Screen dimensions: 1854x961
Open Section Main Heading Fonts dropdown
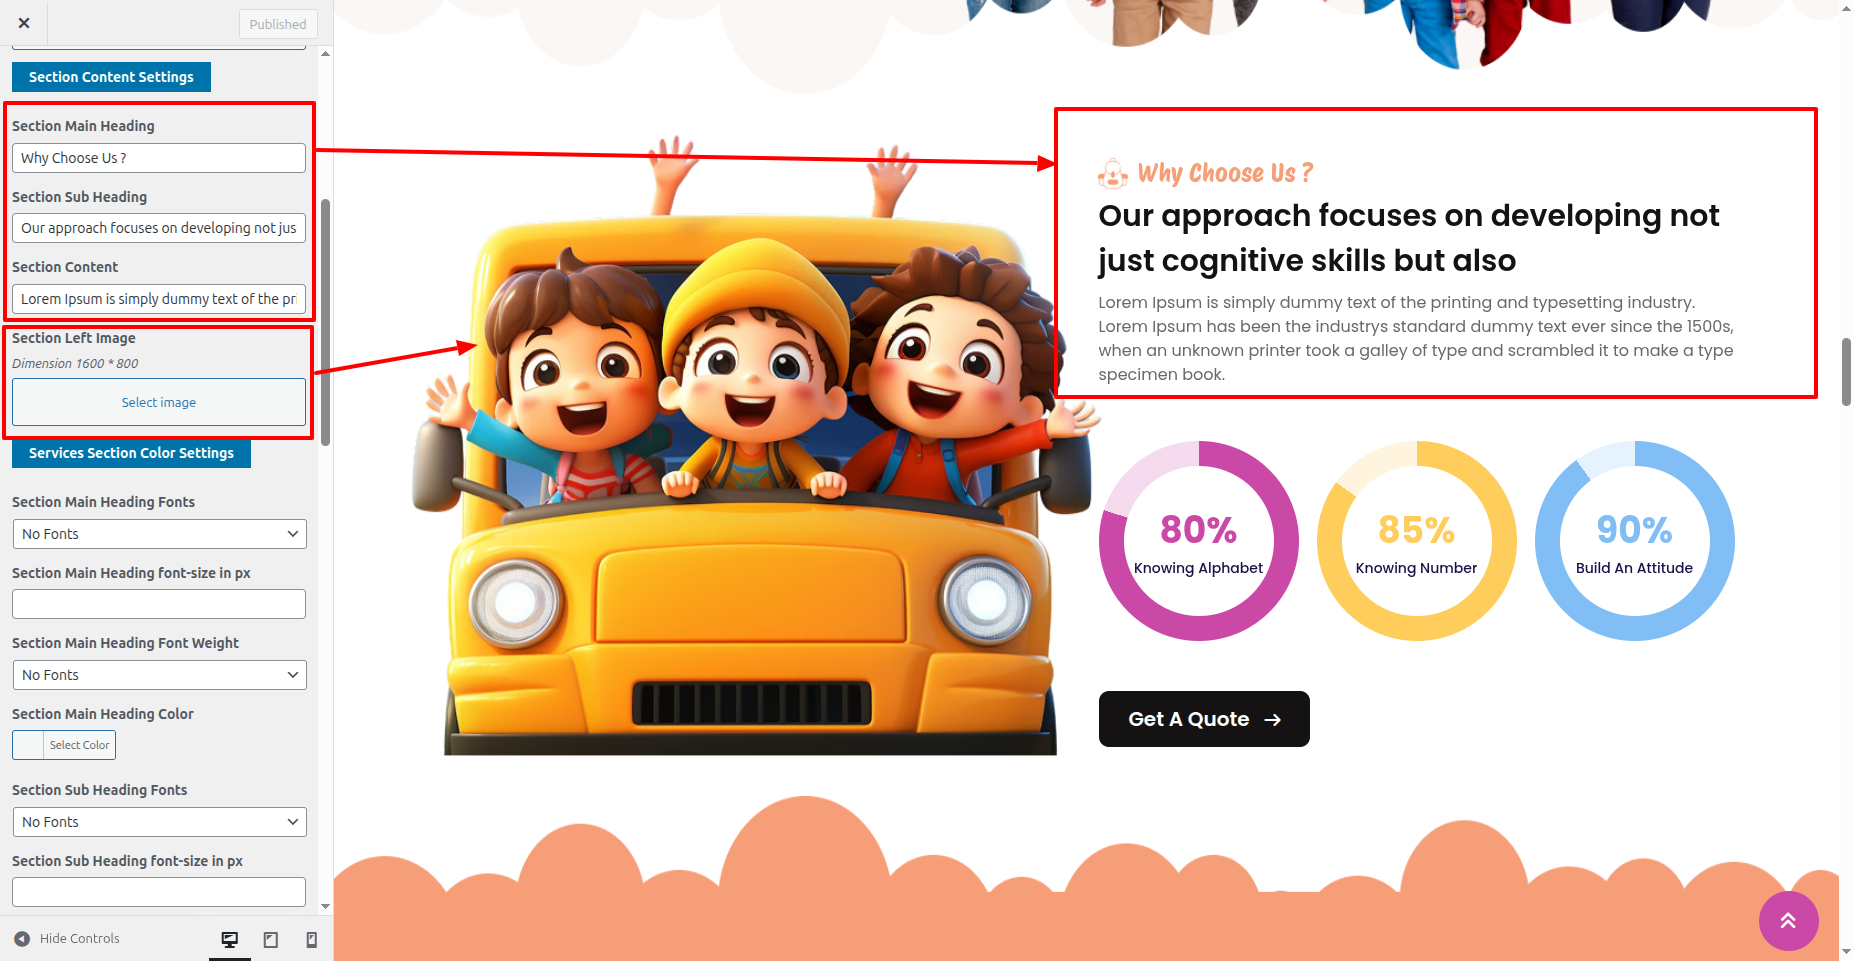(x=159, y=534)
